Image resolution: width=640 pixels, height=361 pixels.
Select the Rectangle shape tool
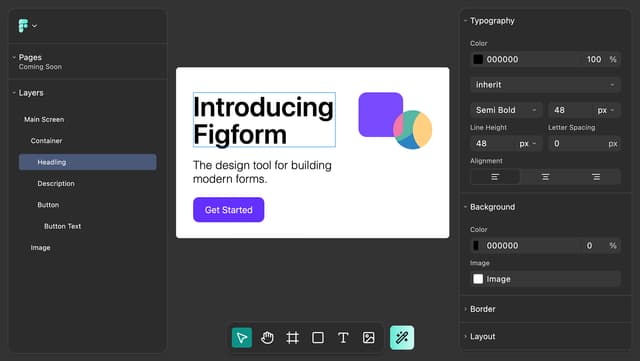tap(318, 338)
